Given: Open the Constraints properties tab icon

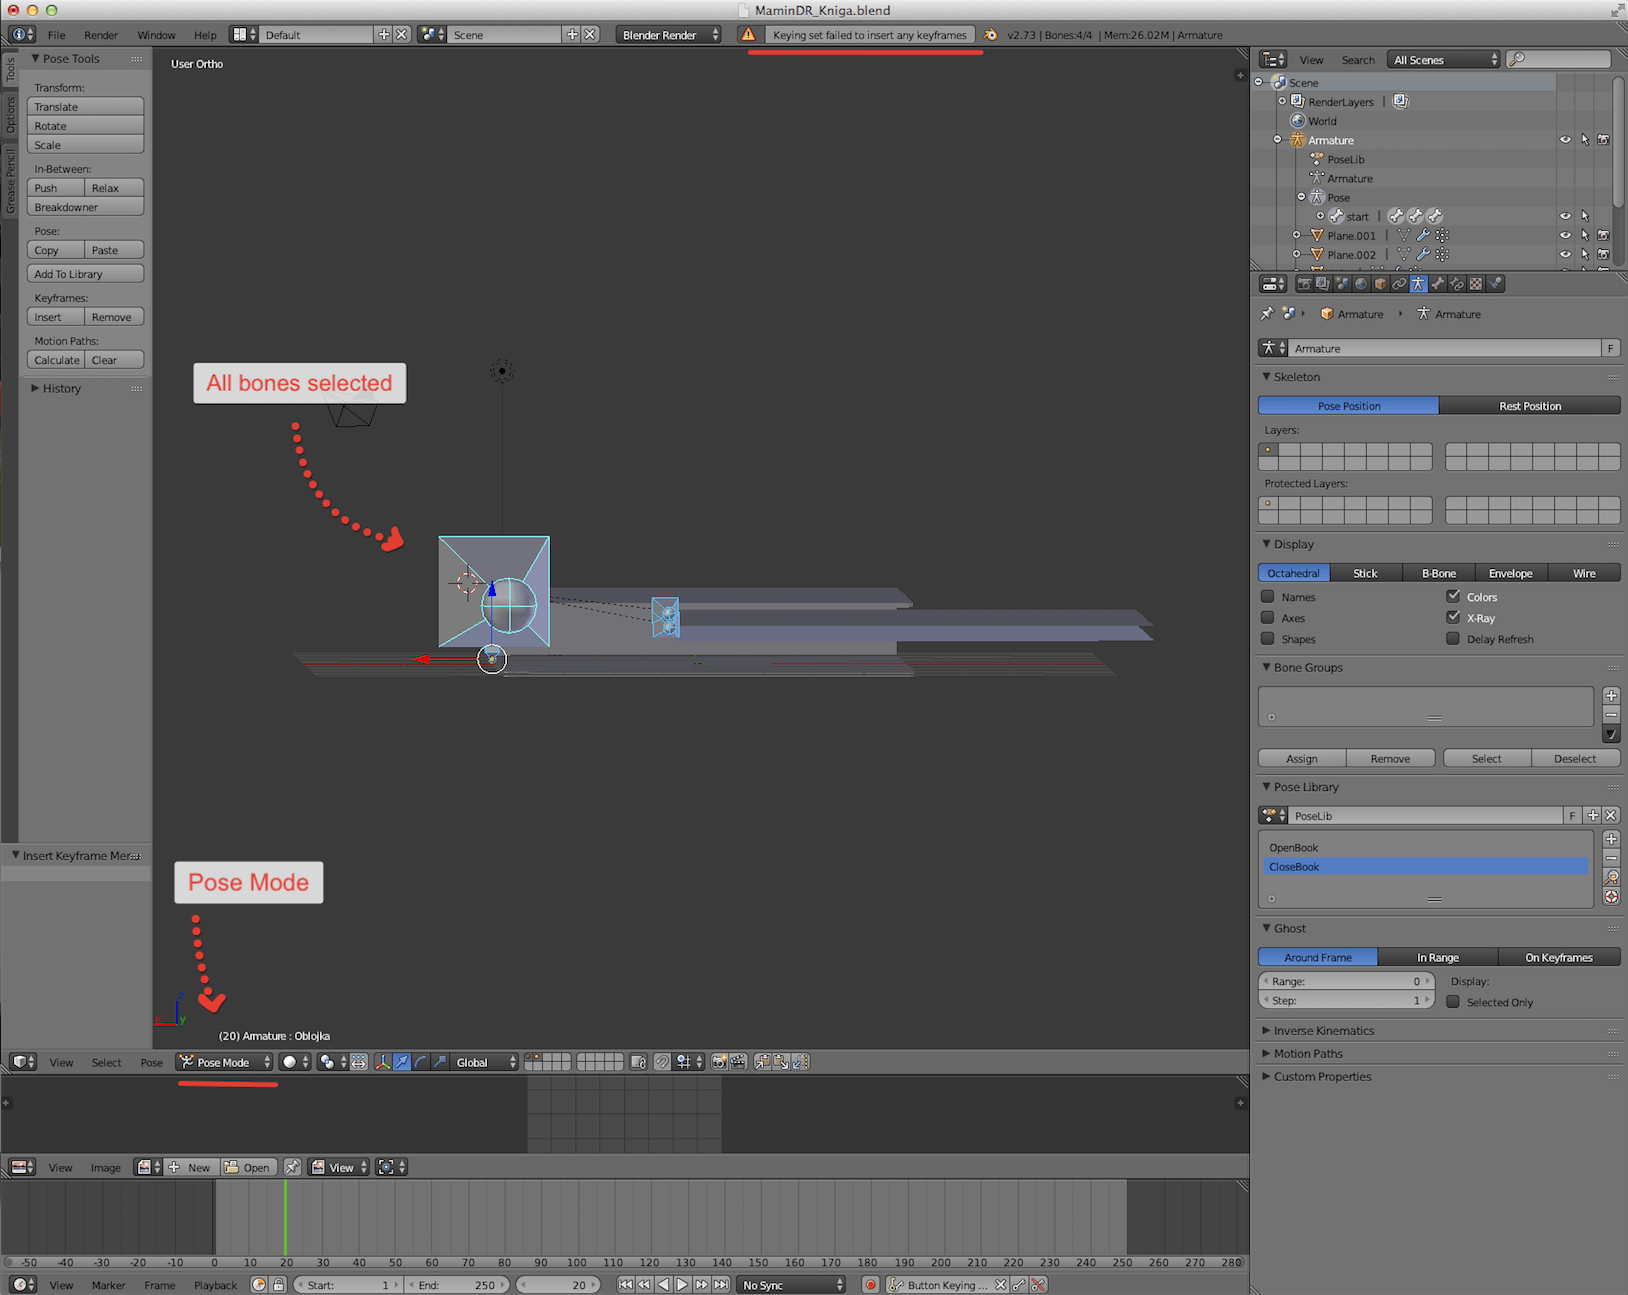Looking at the screenshot, I should 1399,283.
